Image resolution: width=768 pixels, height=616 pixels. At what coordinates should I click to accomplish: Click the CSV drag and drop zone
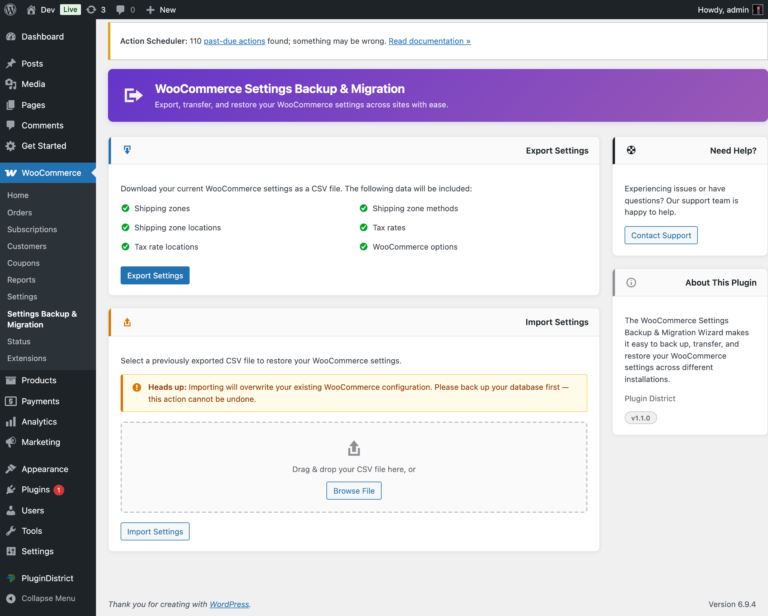tap(354, 468)
